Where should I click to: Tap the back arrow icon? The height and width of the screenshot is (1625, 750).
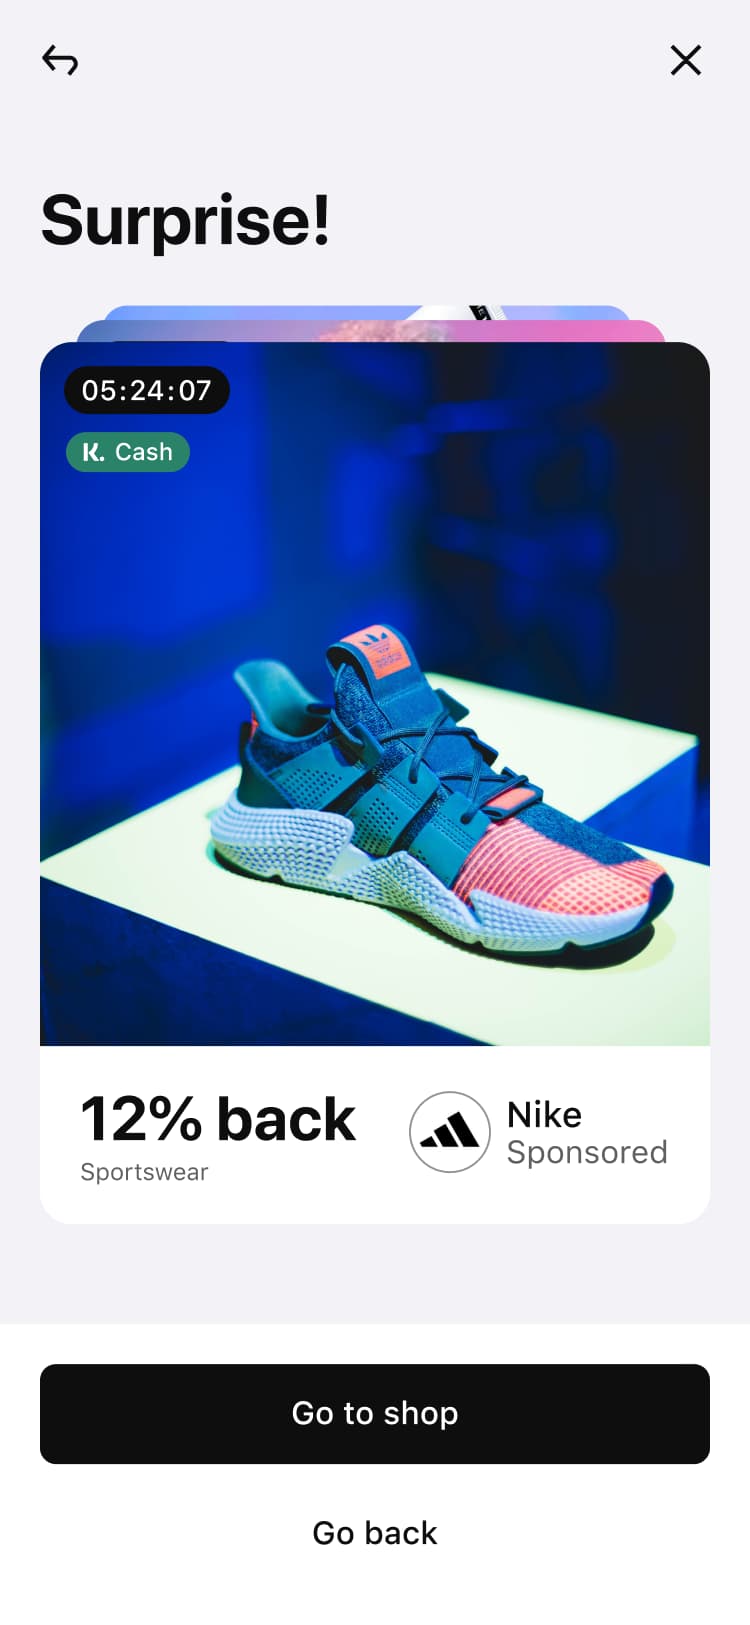pyautogui.click(x=60, y=61)
